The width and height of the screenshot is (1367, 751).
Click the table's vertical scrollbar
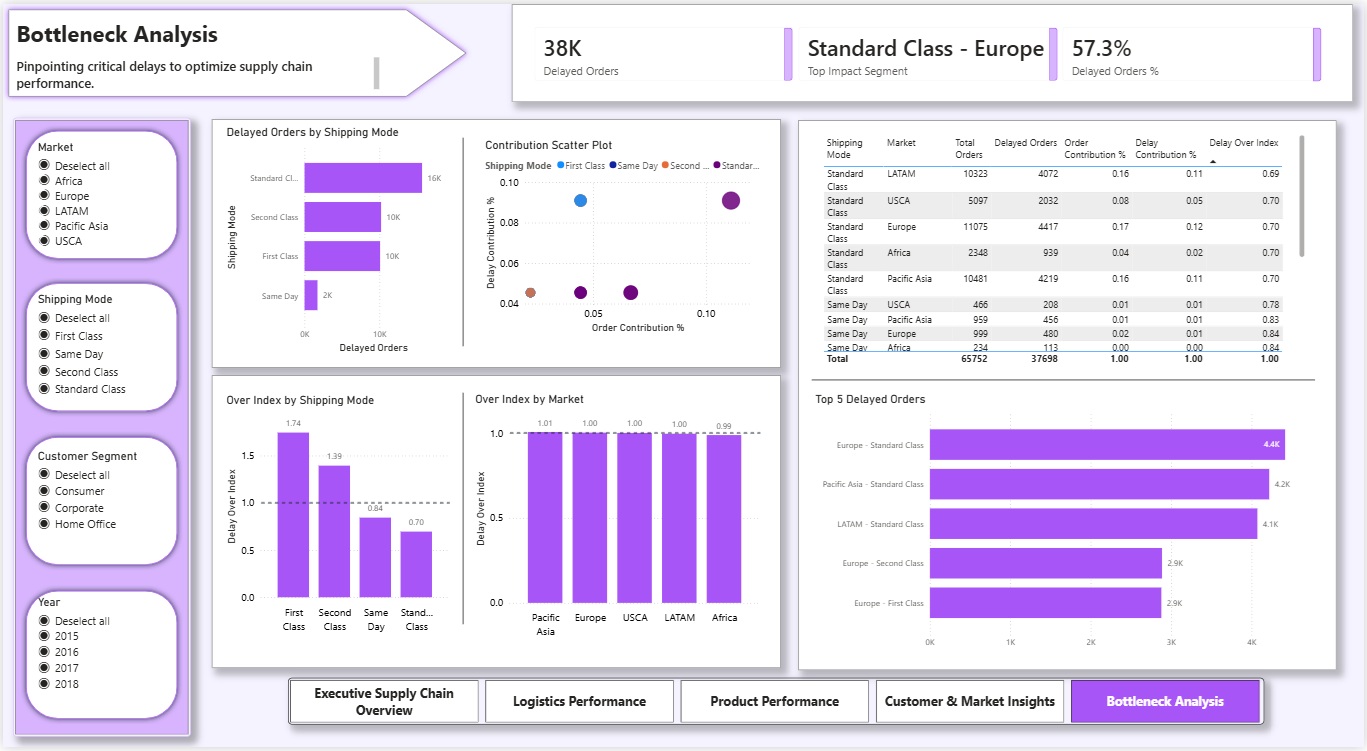pyautogui.click(x=1301, y=196)
